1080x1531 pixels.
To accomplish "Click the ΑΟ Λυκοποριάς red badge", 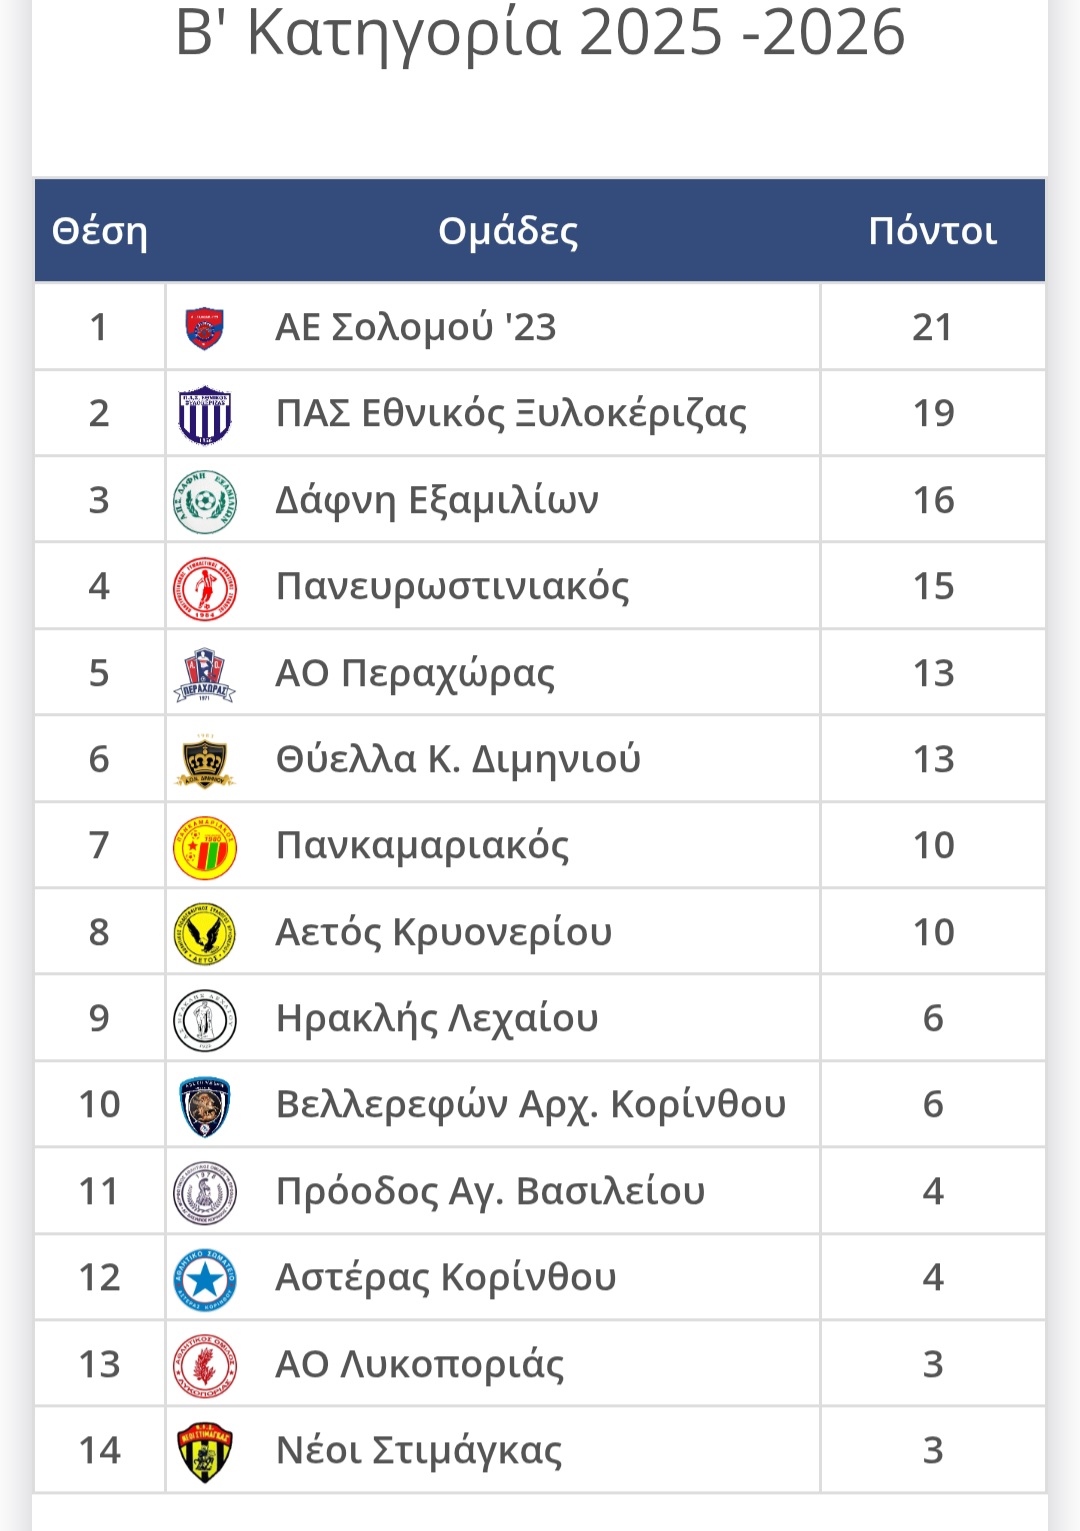I will click(x=205, y=1365).
